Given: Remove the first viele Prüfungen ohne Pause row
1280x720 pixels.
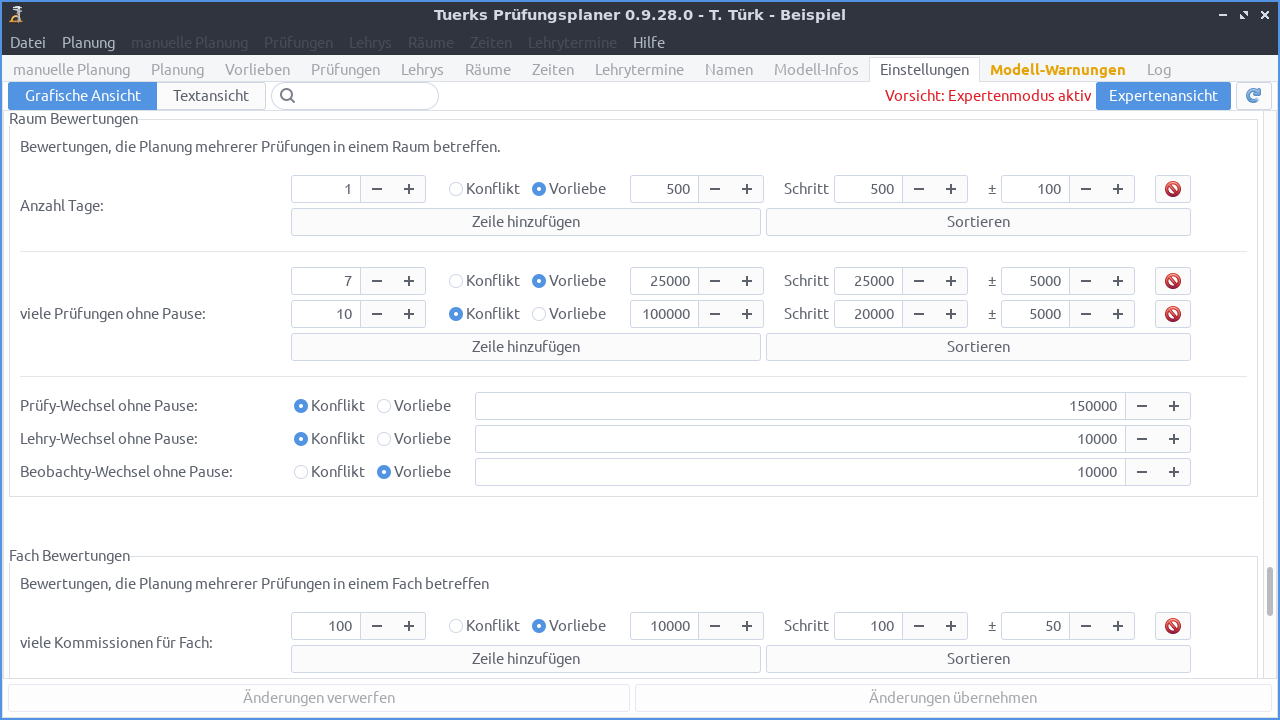Looking at the screenshot, I should tap(1171, 281).
